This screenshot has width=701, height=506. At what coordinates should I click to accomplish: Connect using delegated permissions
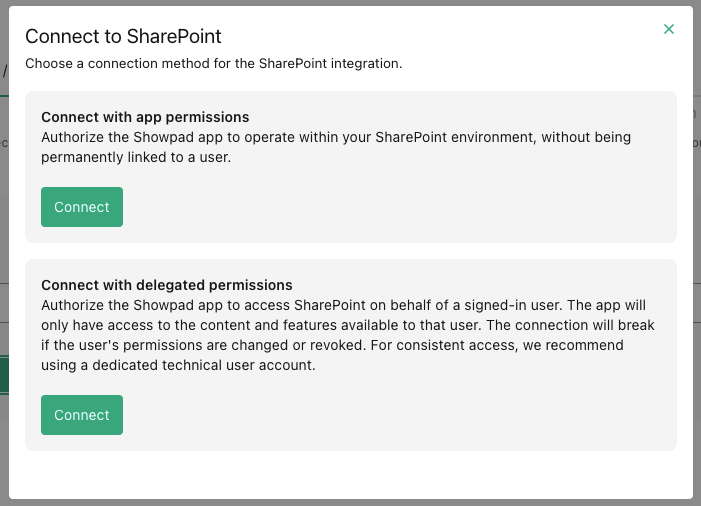(82, 415)
